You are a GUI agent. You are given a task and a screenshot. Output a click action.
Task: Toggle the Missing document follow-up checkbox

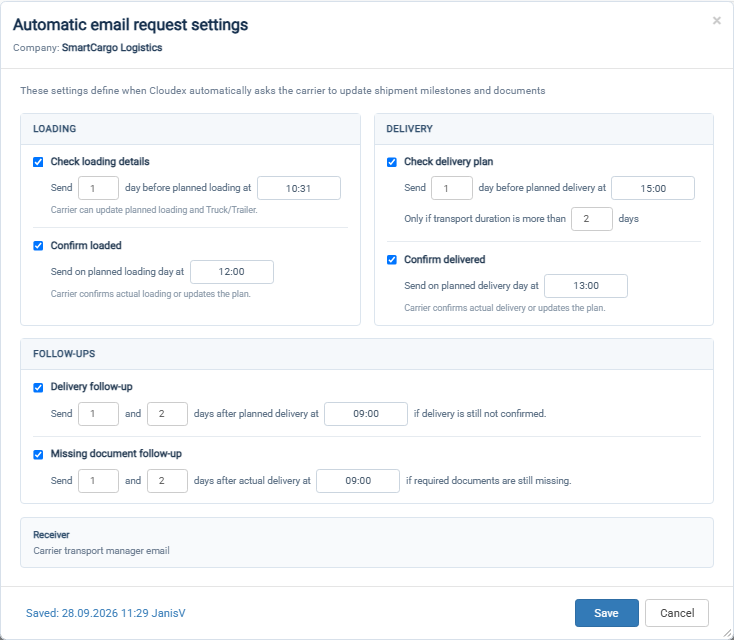tap(38, 454)
